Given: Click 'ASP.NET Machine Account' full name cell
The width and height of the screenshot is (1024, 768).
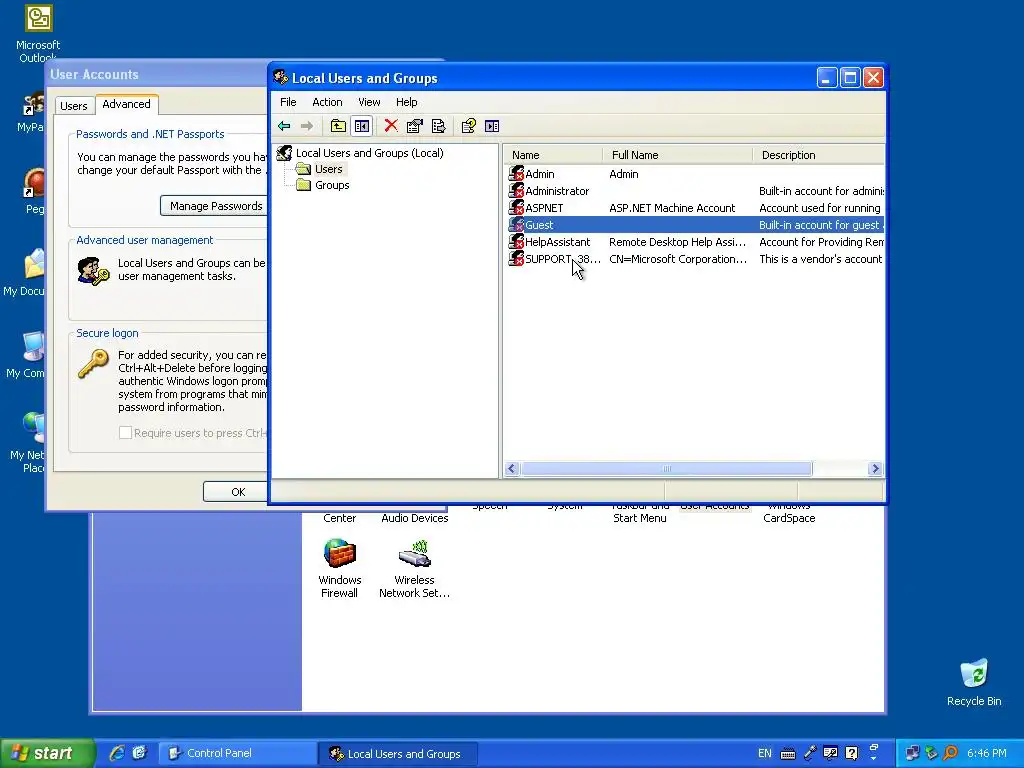Looking at the screenshot, I should (672, 208).
